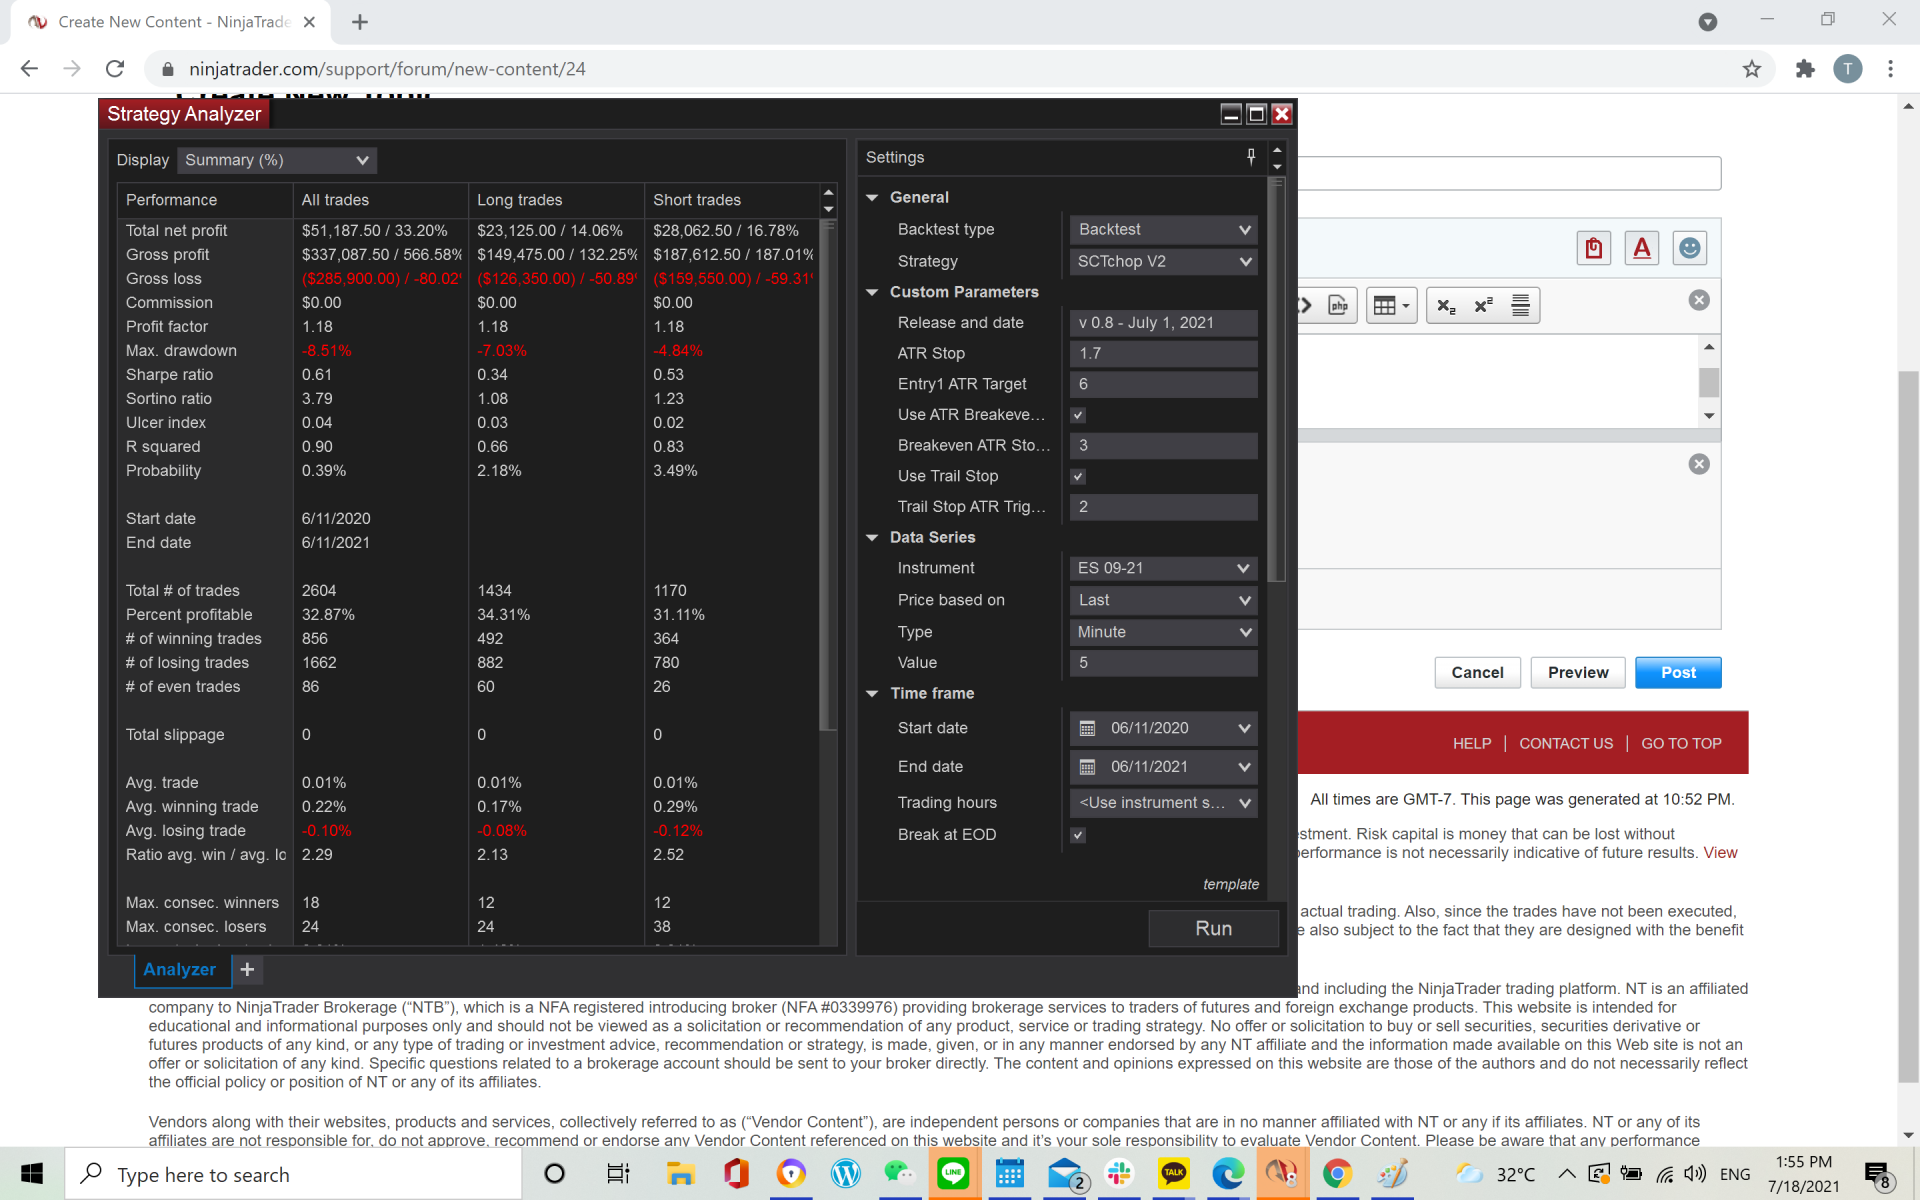Collapse the Custom Parameters section
Viewport: 1920px width, 1200px height.
click(872, 292)
